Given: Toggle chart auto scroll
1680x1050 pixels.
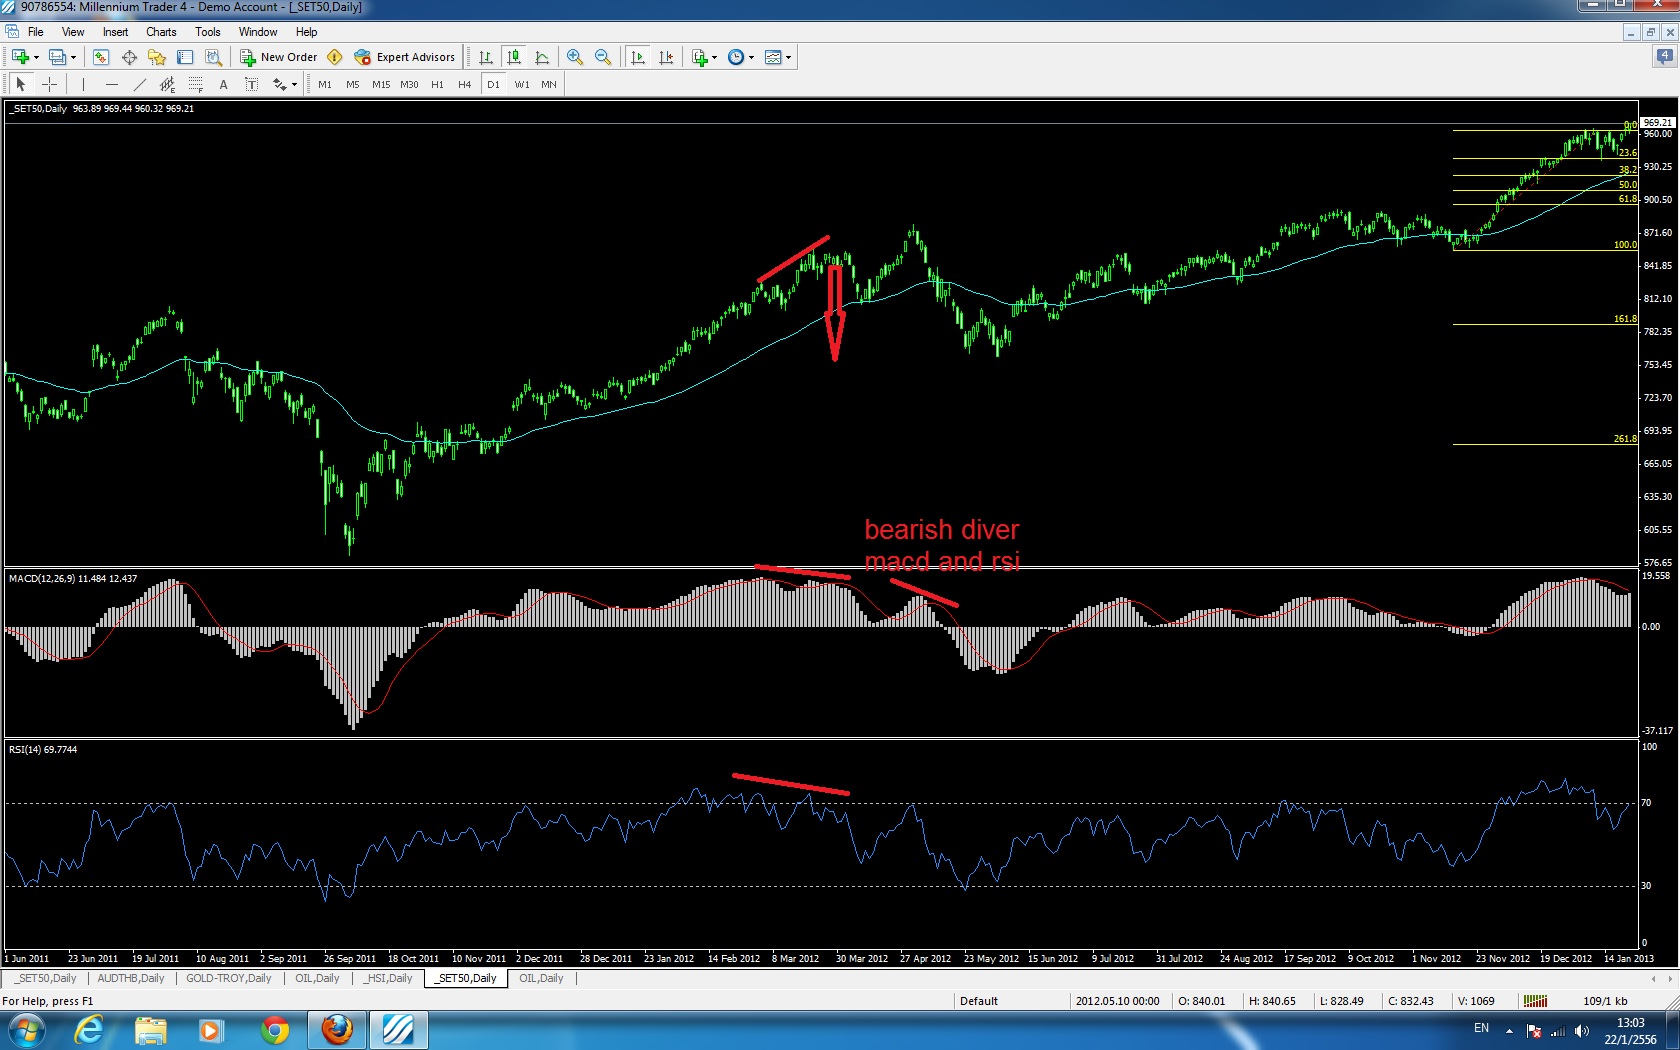Looking at the screenshot, I should coord(638,57).
